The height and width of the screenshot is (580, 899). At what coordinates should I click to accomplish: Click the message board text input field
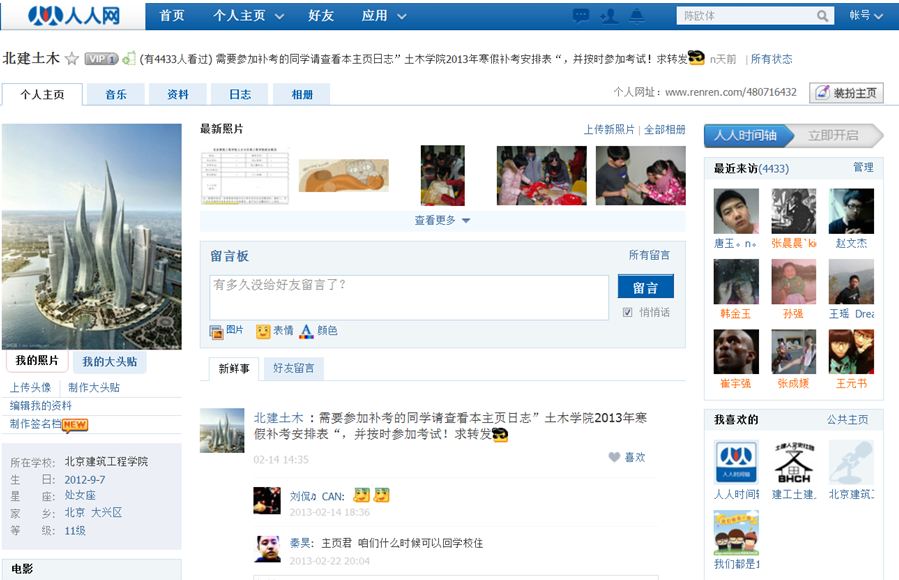(408, 297)
